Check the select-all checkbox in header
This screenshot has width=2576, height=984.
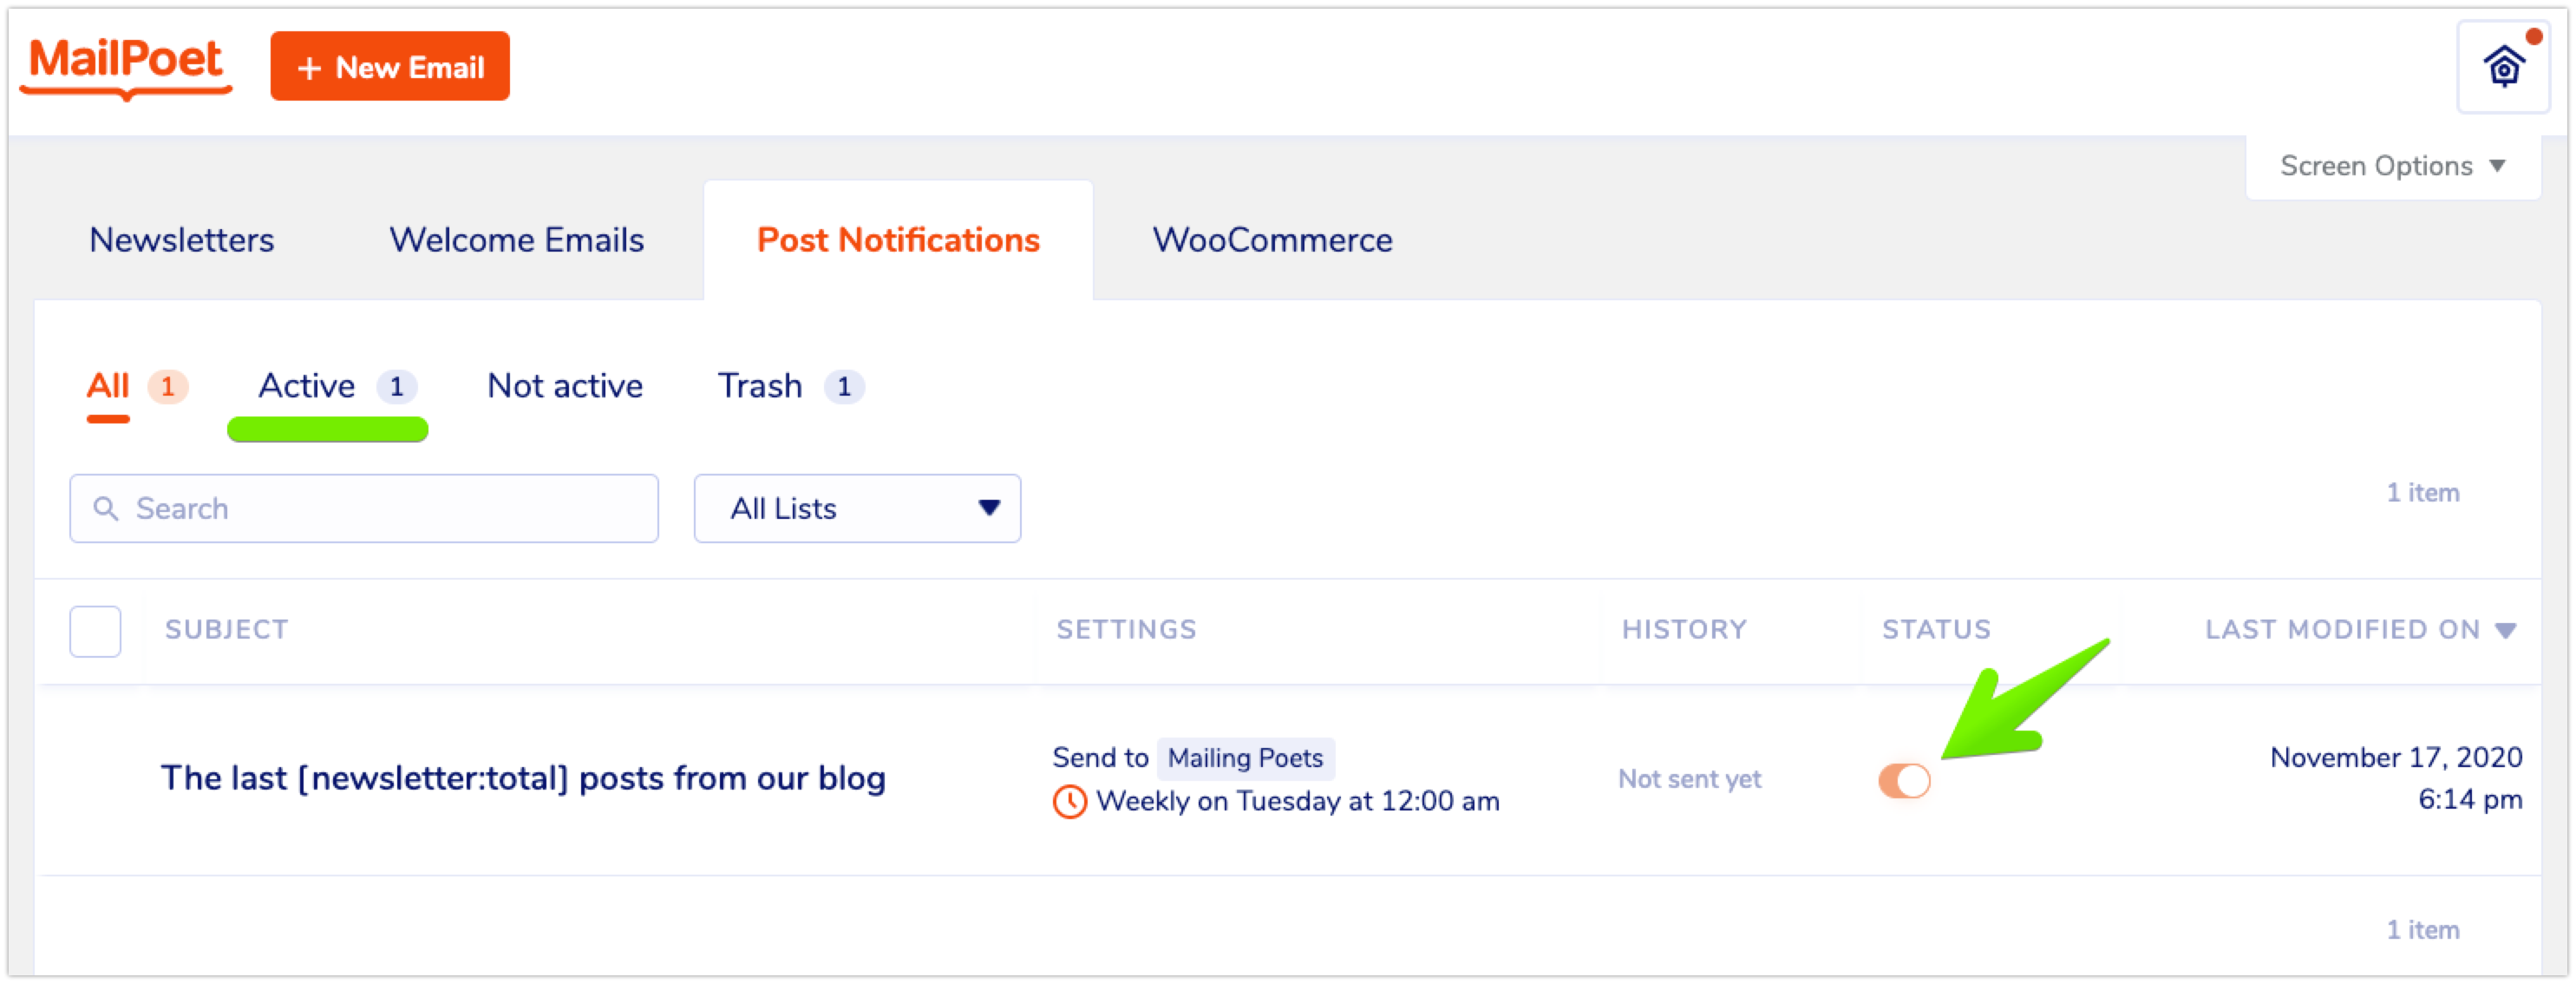tap(95, 631)
